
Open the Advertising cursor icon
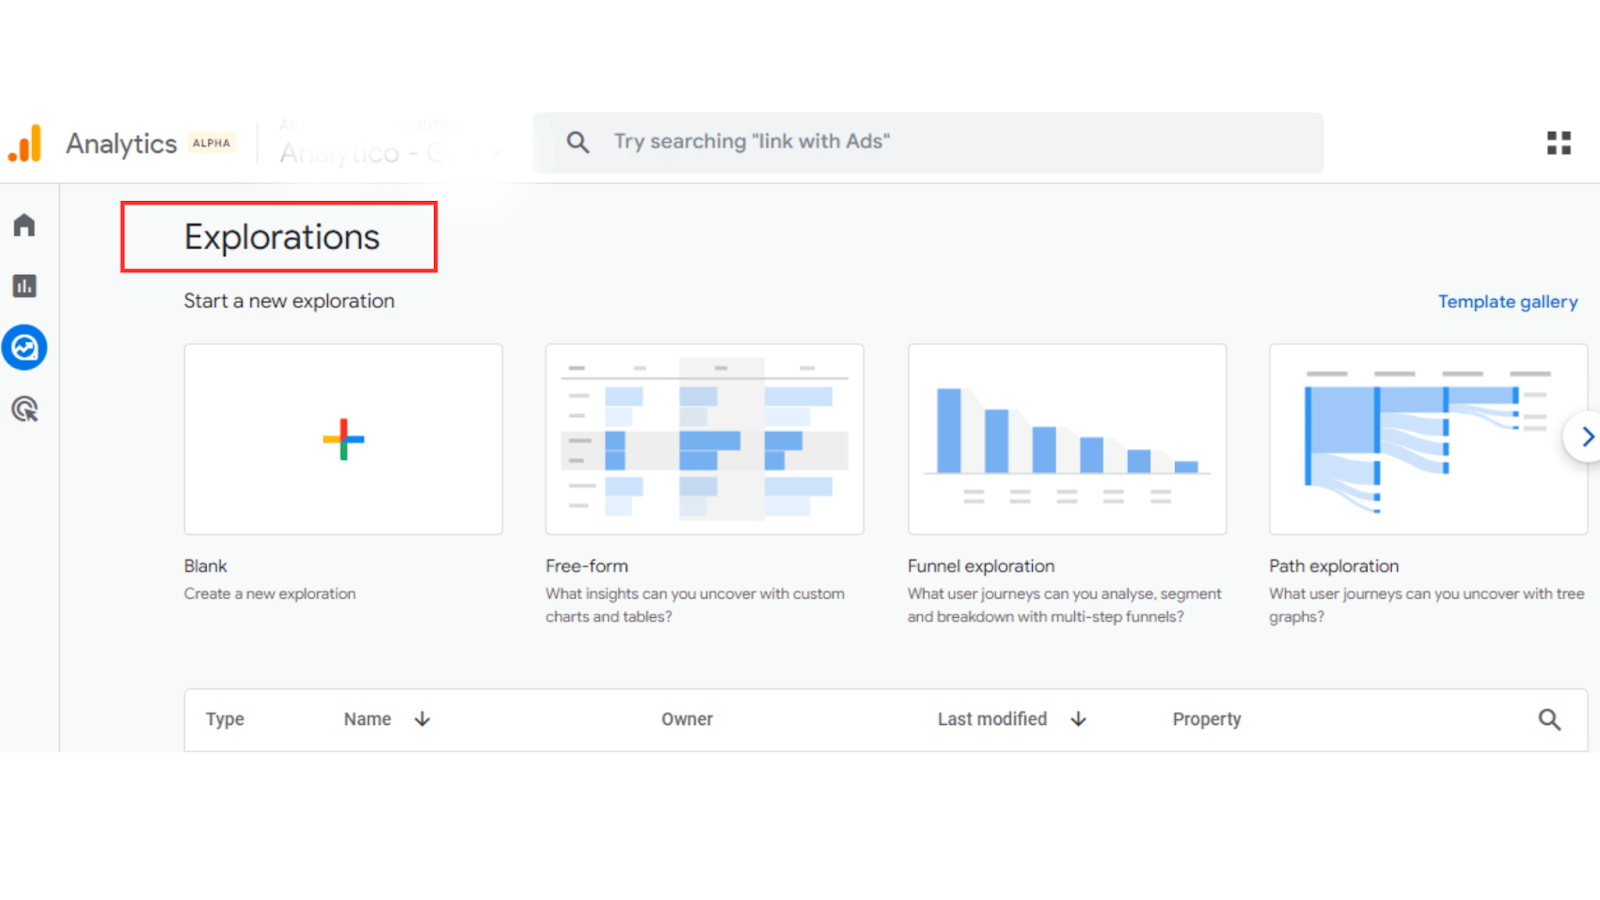pyautogui.click(x=24, y=409)
